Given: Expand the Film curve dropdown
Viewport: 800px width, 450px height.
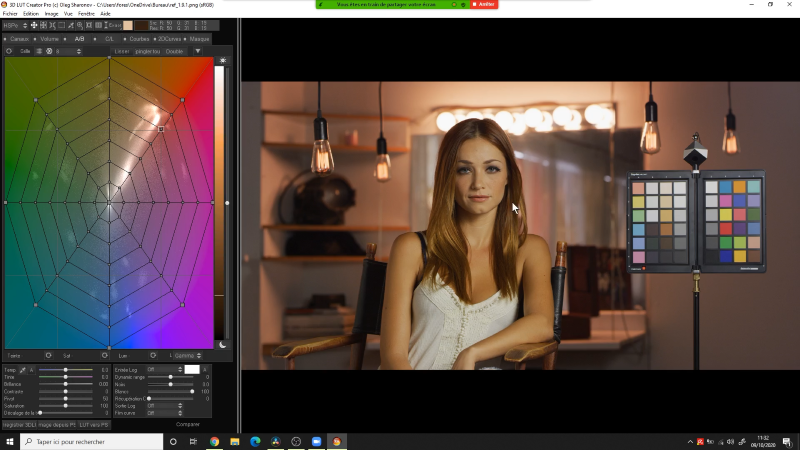Looking at the screenshot, I should tap(163, 412).
